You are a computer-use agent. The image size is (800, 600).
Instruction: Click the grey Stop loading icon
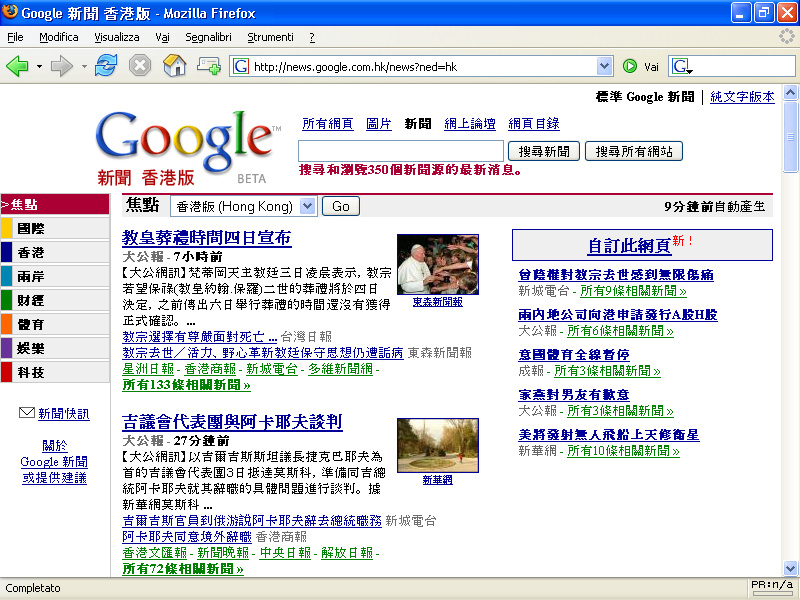(x=140, y=66)
